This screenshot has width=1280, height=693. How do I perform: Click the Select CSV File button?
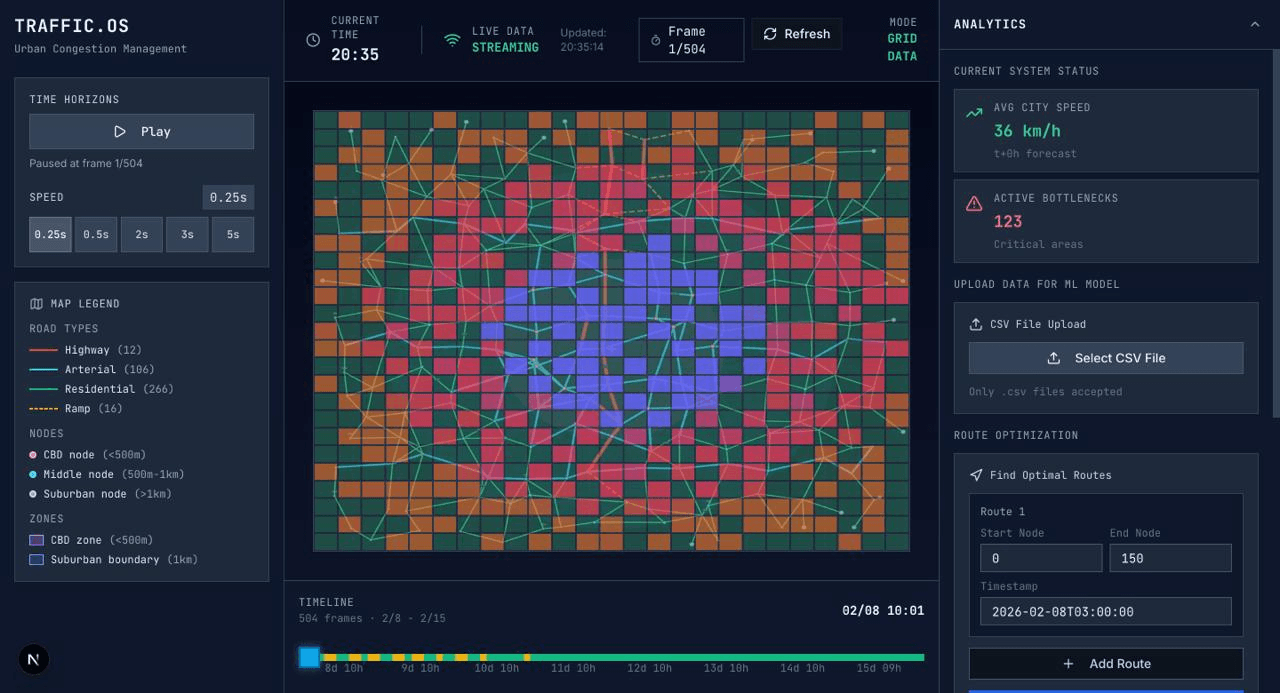[x=1106, y=358]
